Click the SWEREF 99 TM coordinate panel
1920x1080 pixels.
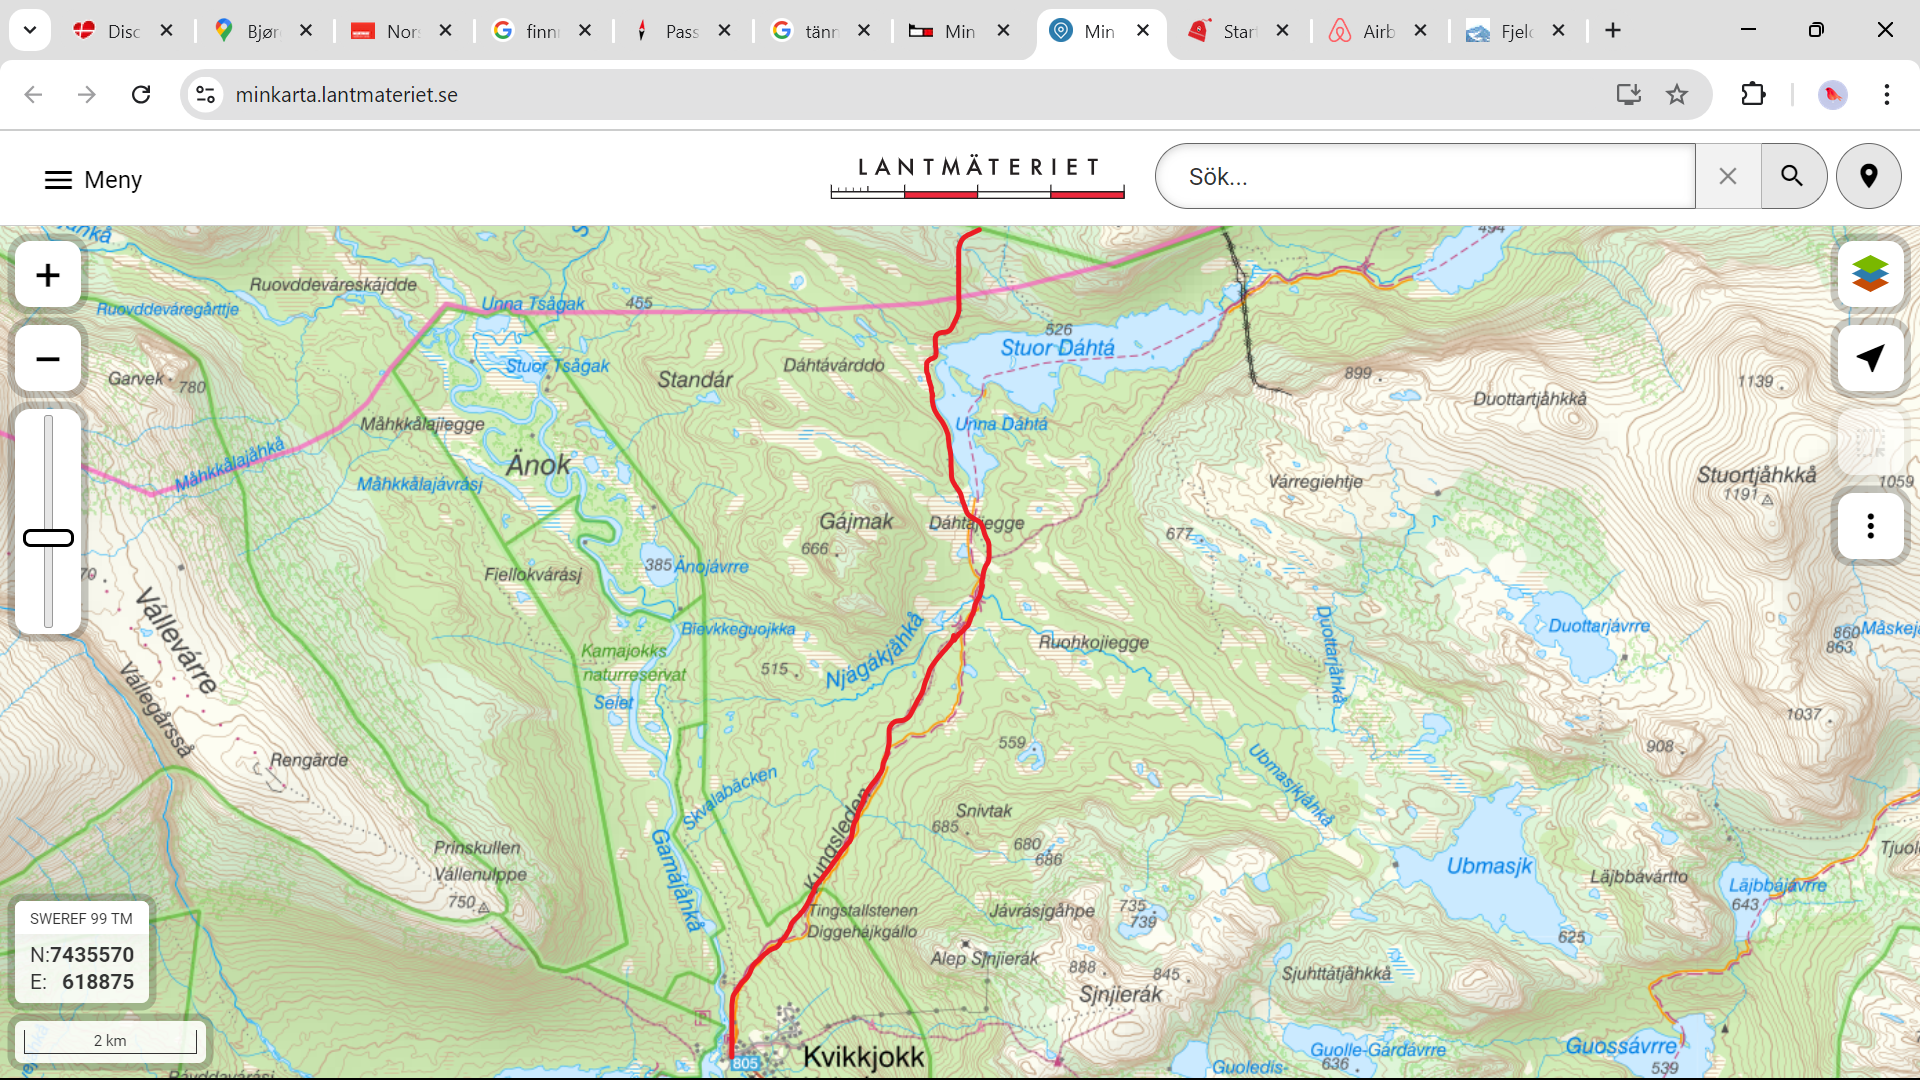82,953
